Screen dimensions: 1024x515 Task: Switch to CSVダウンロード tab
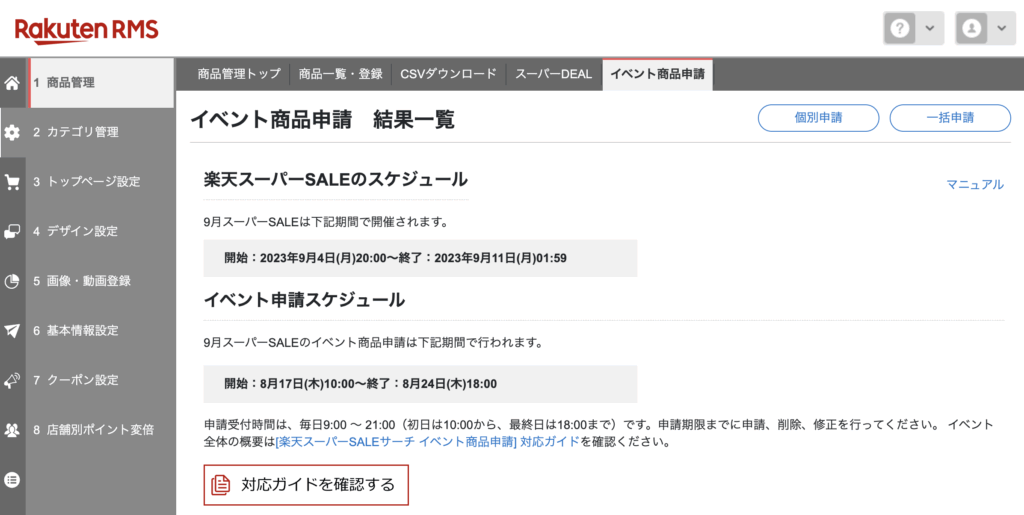tap(448, 74)
